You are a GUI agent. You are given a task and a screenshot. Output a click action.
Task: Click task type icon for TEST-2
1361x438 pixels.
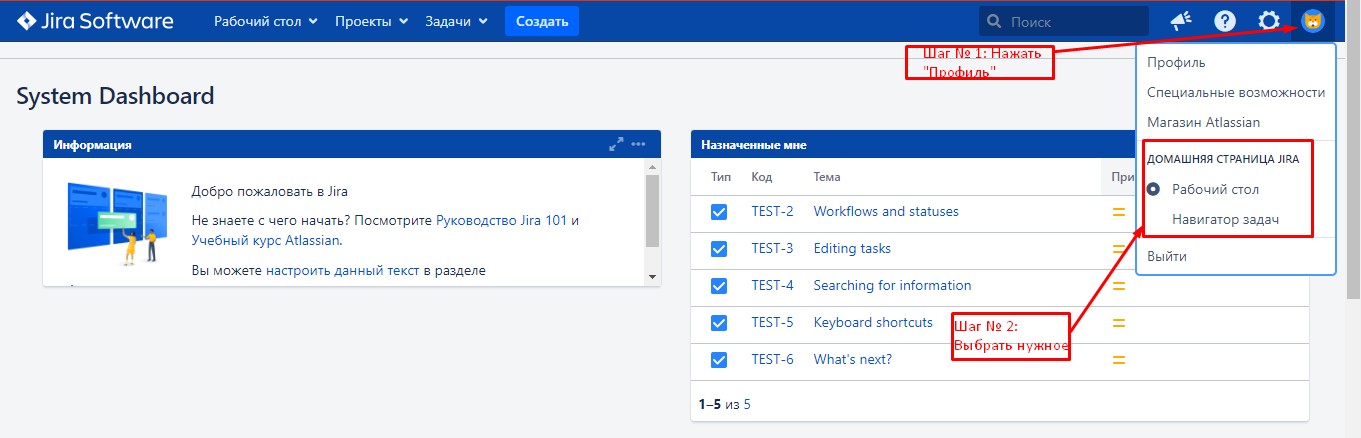pyautogui.click(x=718, y=212)
